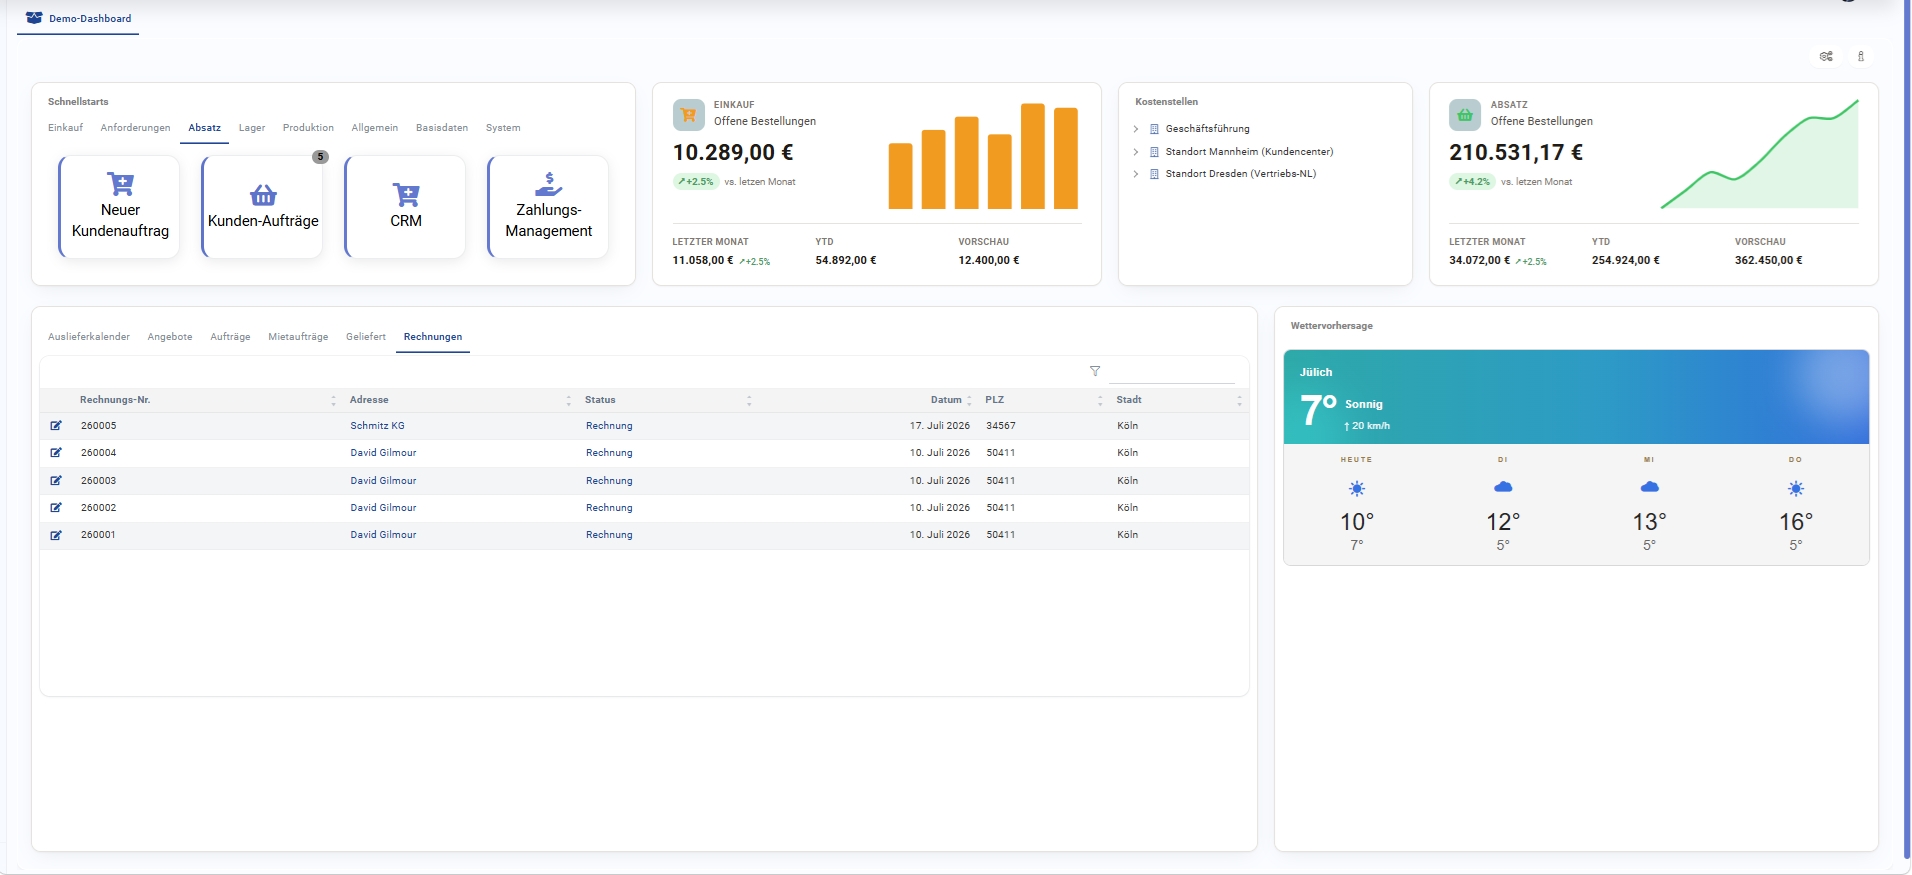Open the Kunden-Aufträge basket tile
Viewport: 1912px width, 875px height.
pos(263,207)
